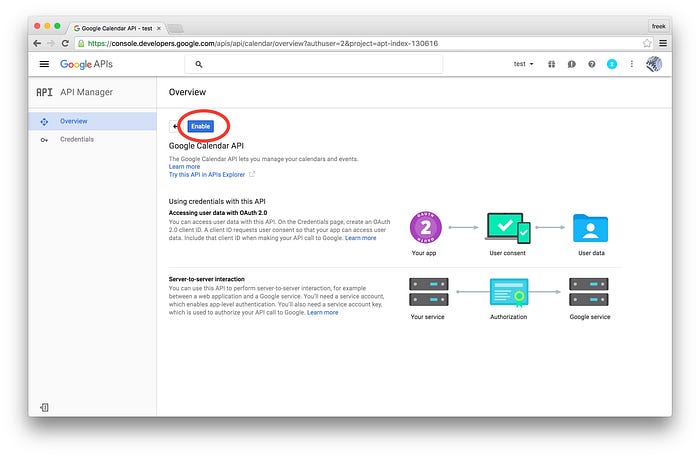Open Learn more in OAuth 2.0 paragraph
Image resolution: width=700 pixels, height=457 pixels.
tap(360, 238)
